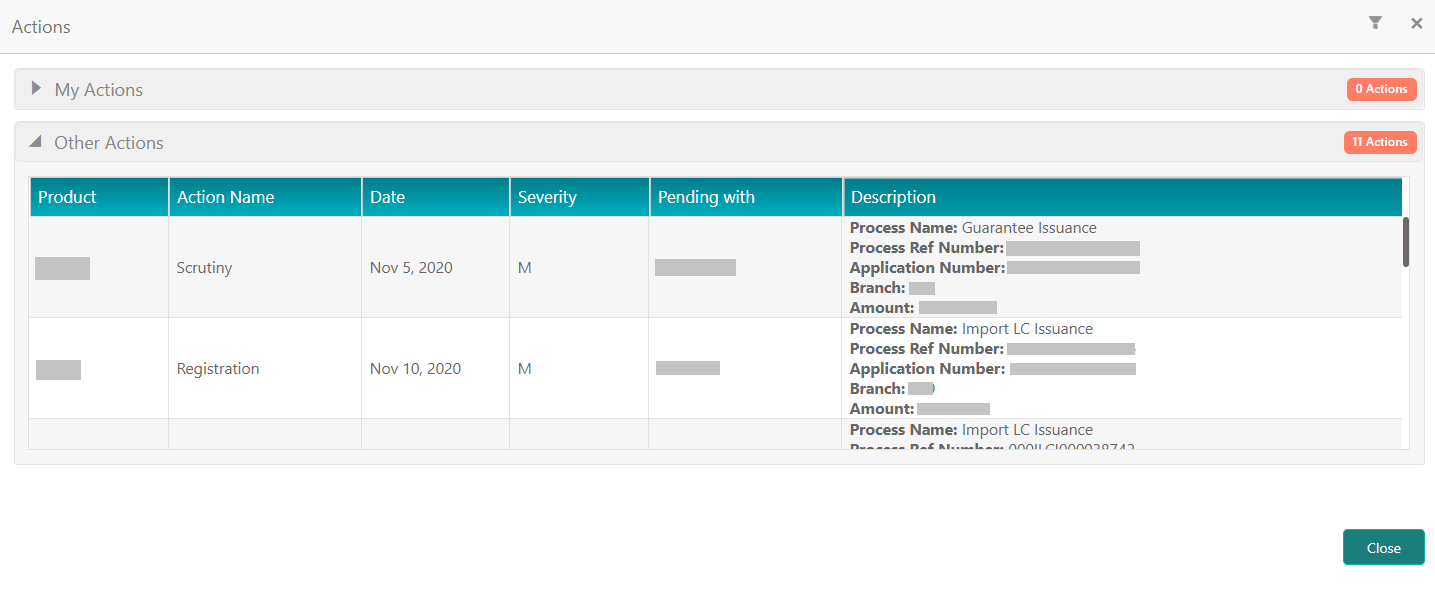Click the Pending with column header
This screenshot has width=1435, height=601.
[746, 197]
